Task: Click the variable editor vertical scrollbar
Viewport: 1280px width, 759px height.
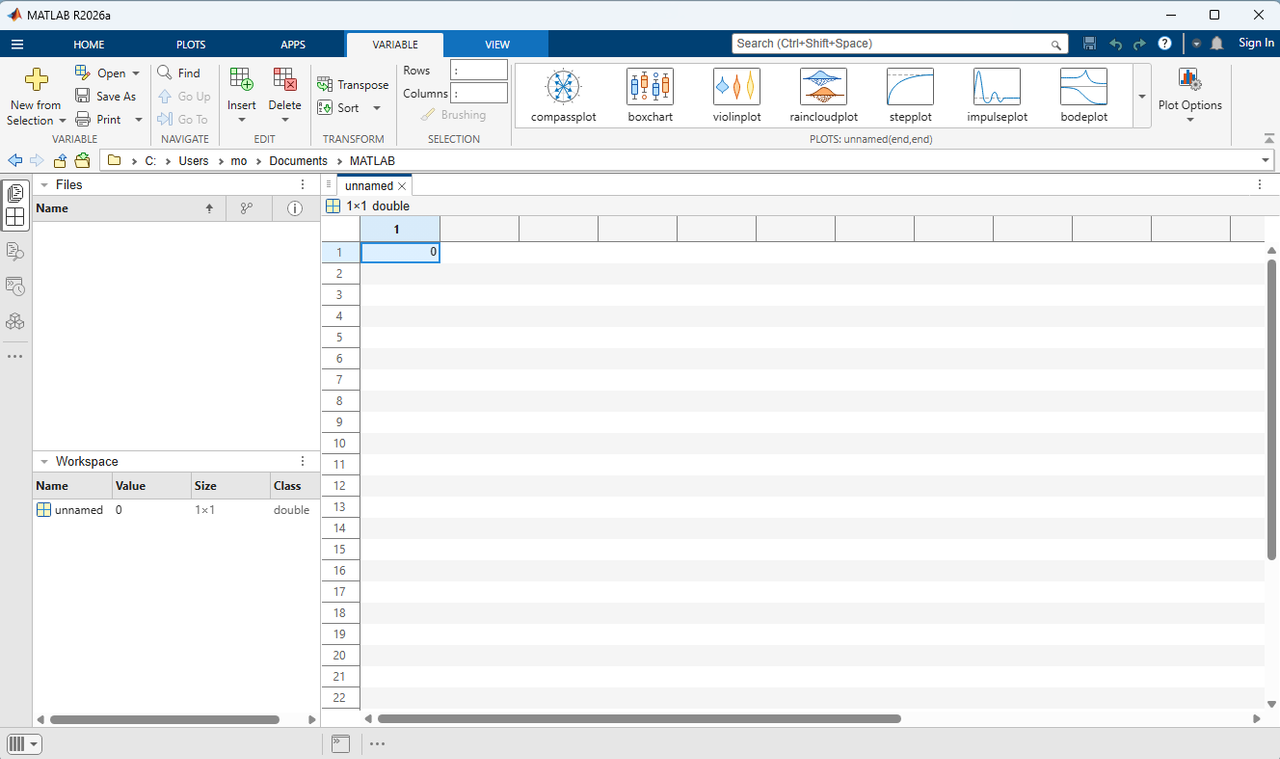Action: point(1271,409)
